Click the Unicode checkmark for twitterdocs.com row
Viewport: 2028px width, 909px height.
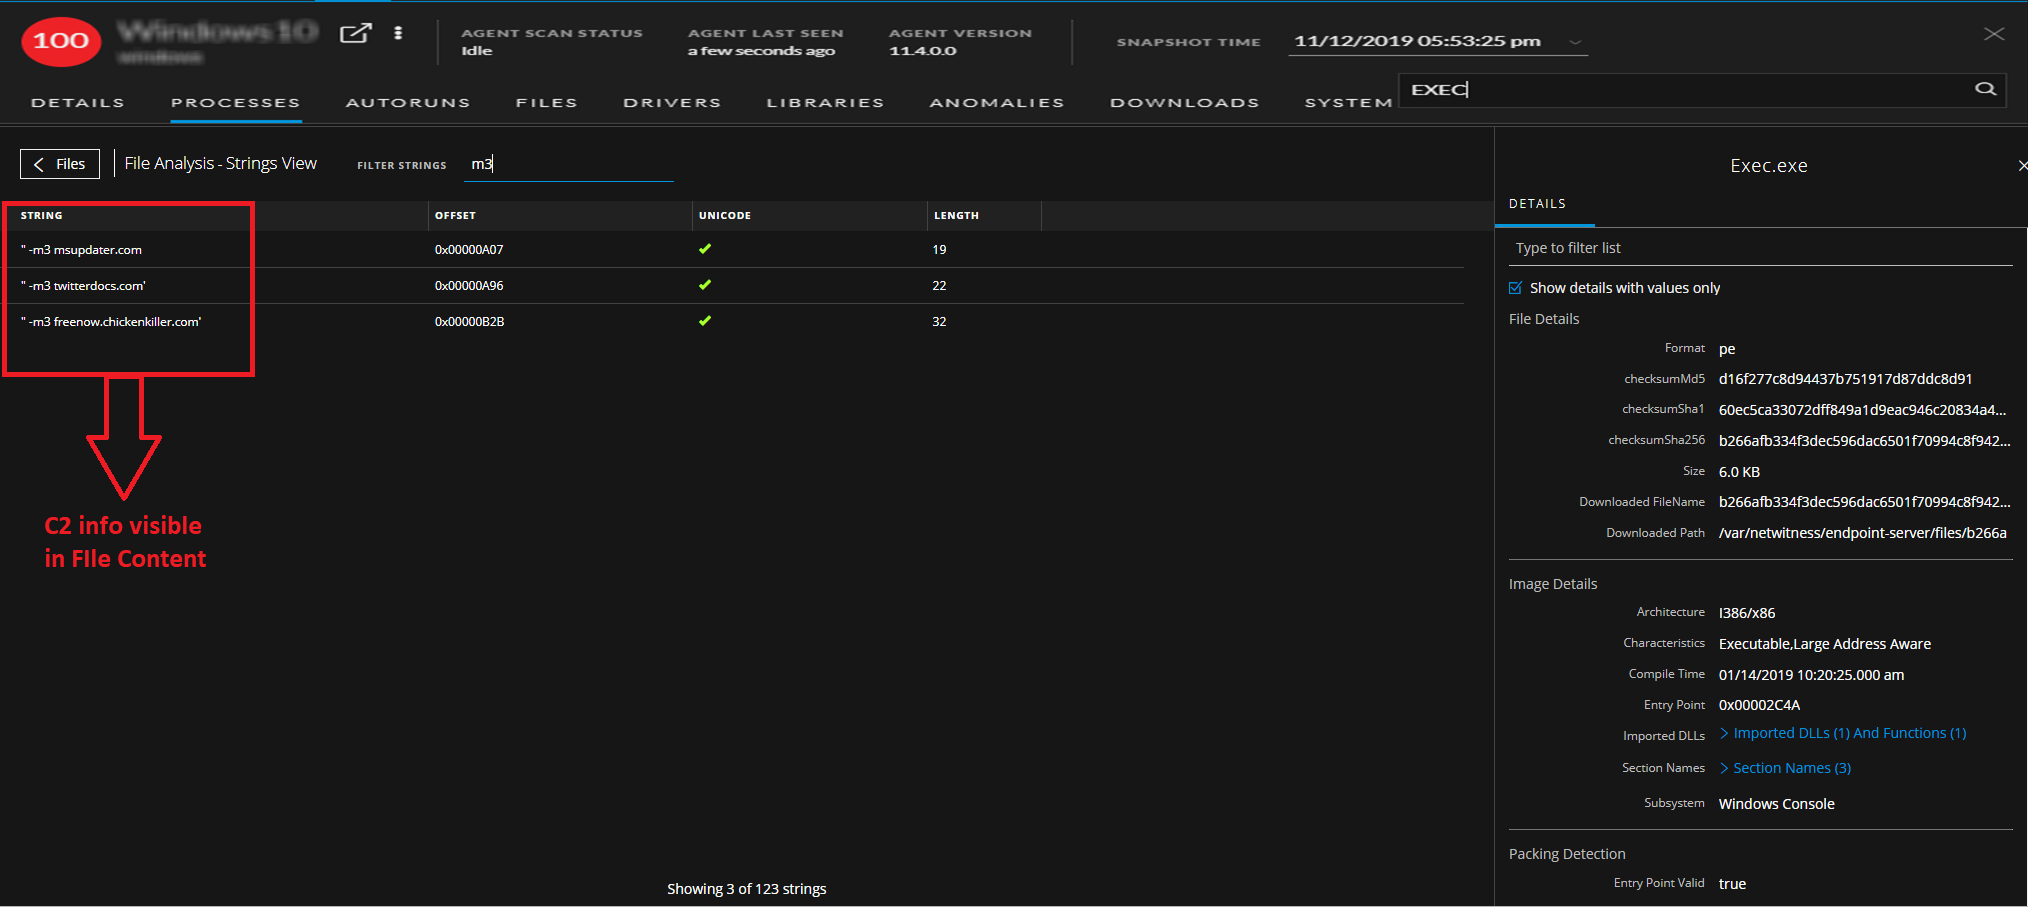click(705, 285)
